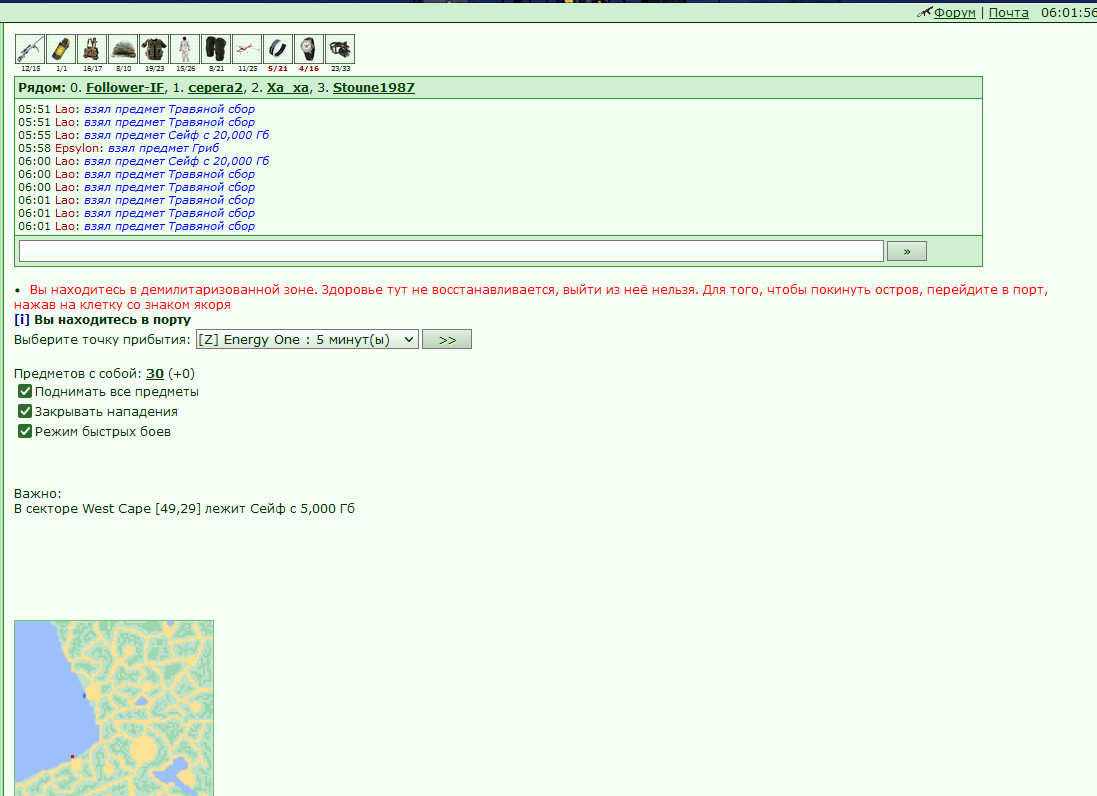1097x796 pixels.
Task: Click the '12/15' rifle durability label
Action: (30, 69)
